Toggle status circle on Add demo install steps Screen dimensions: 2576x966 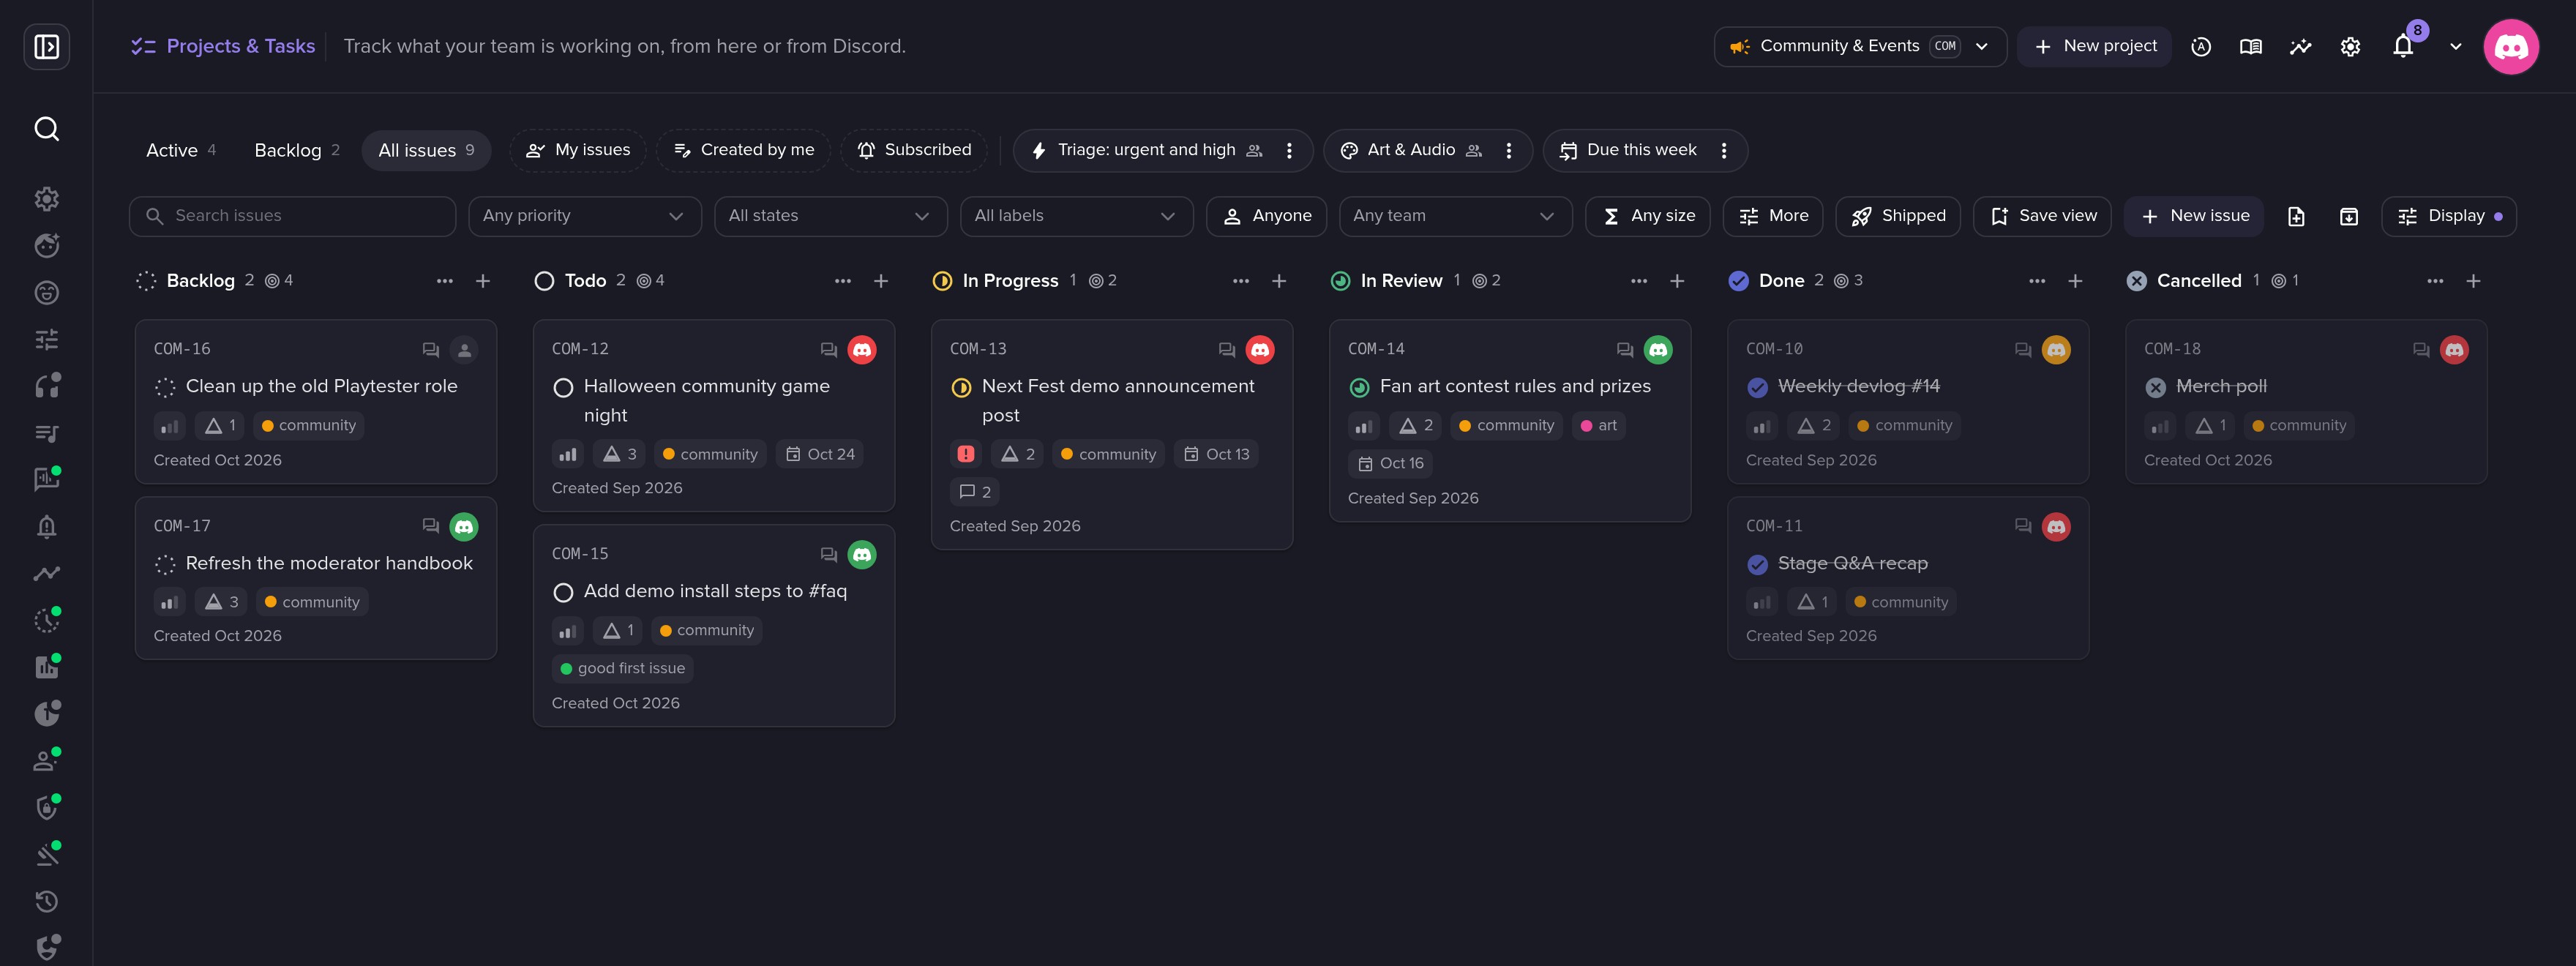point(563,592)
